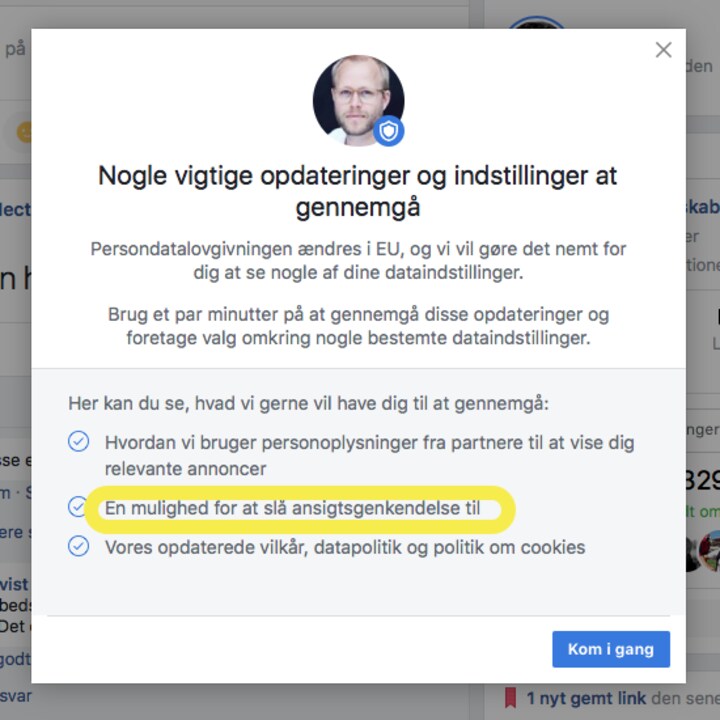Open the '1 nyt gemt link' notification
720x720 pixels.
click(586, 698)
